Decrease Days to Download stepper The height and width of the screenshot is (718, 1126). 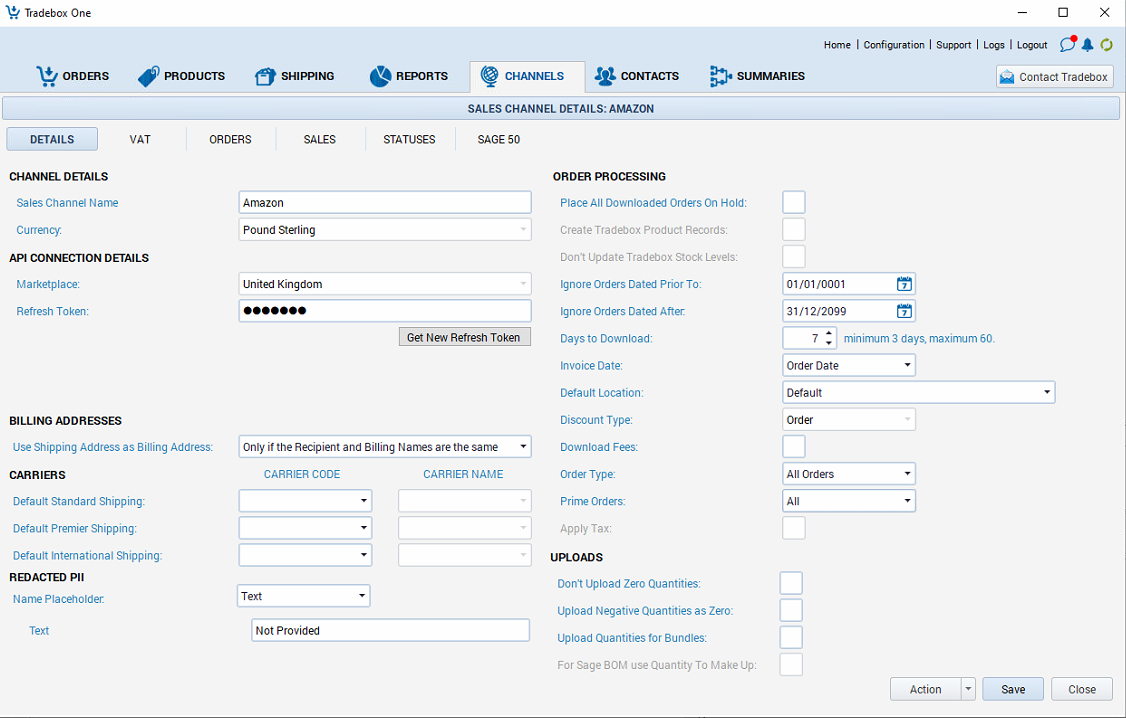tap(829, 343)
